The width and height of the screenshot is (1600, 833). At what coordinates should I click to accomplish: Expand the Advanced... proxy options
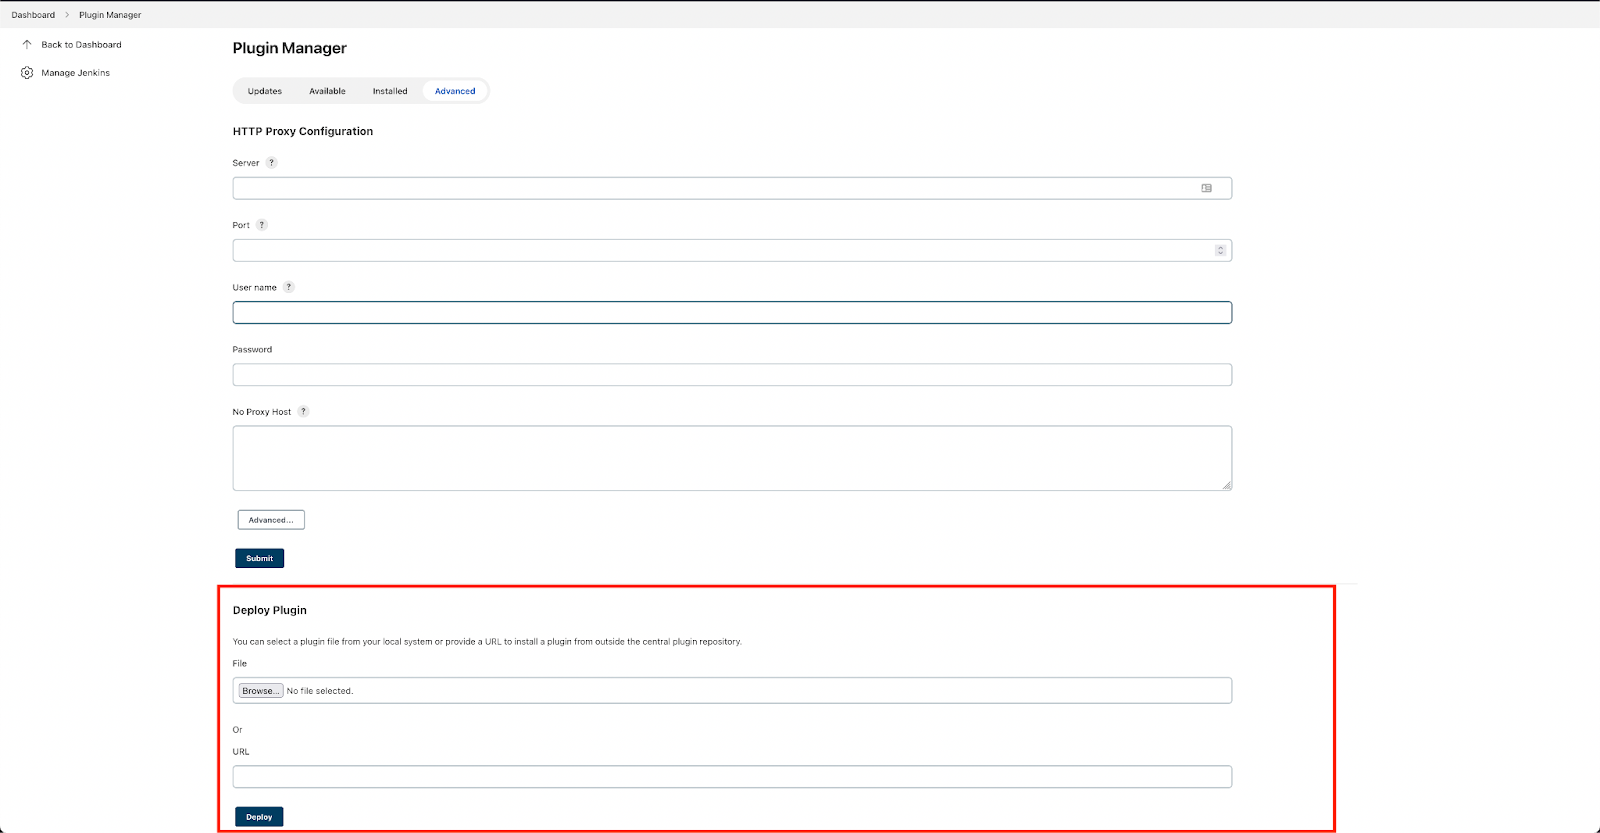click(271, 520)
